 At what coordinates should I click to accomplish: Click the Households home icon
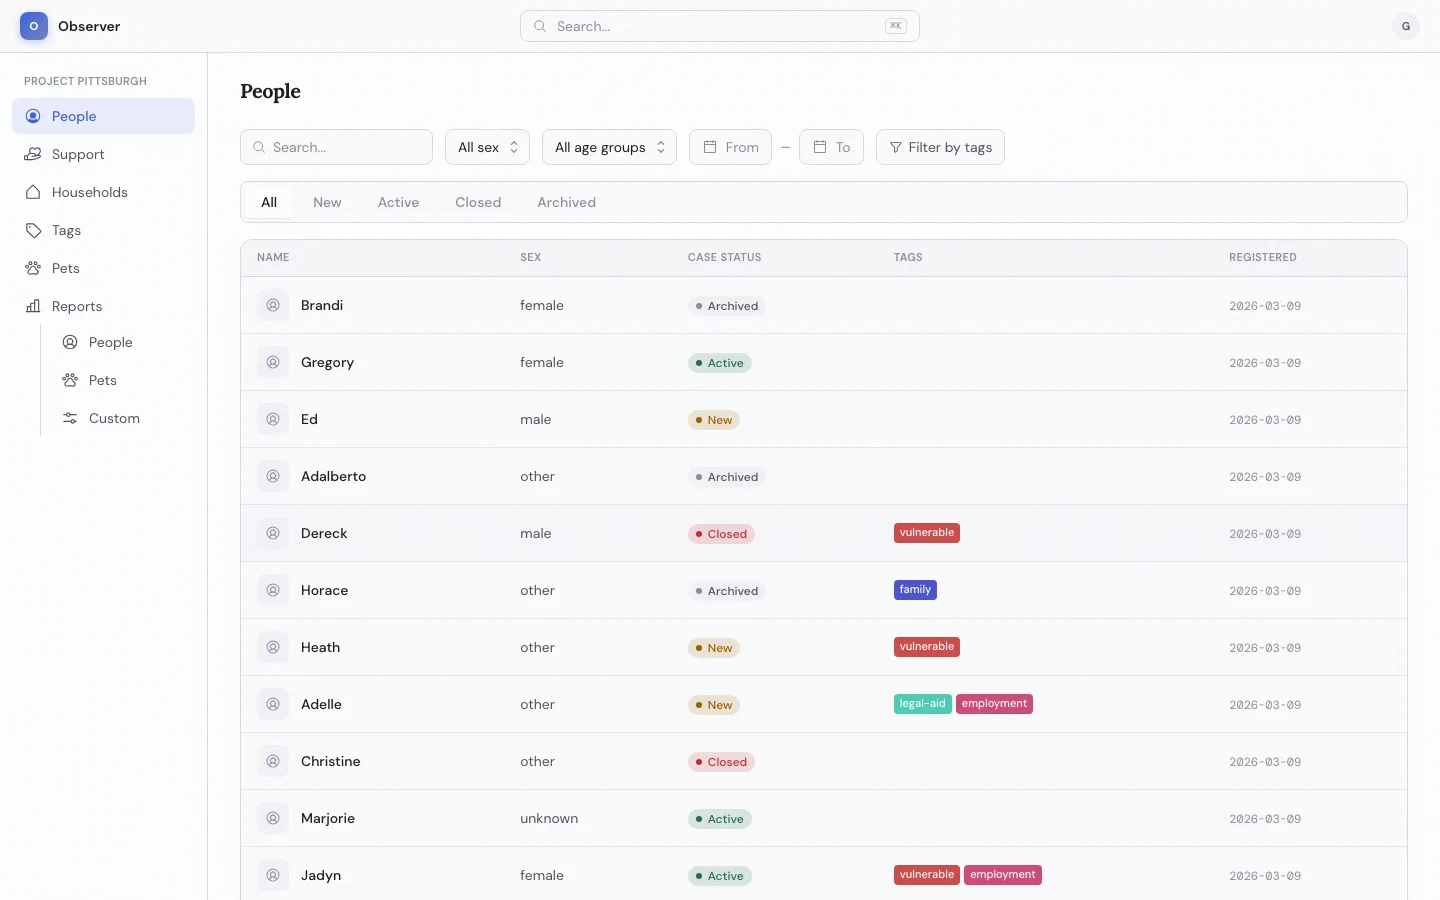tap(33, 192)
